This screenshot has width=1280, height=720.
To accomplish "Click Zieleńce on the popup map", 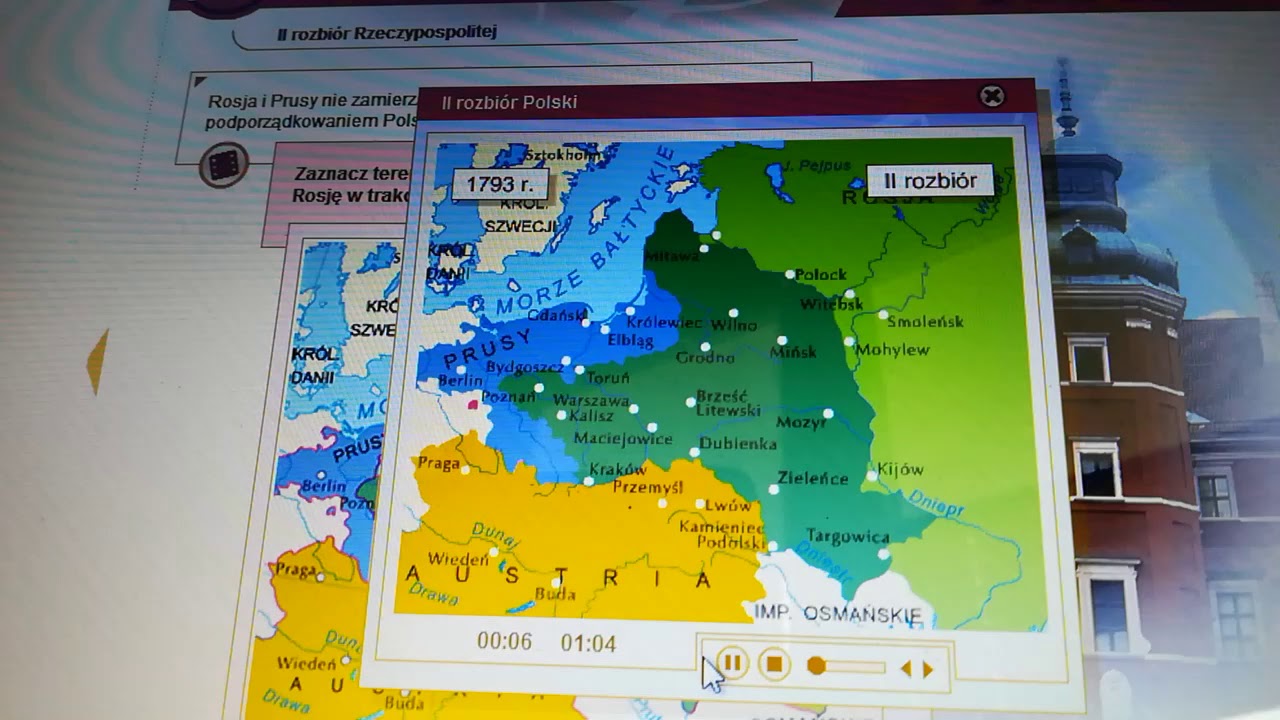I will point(812,478).
